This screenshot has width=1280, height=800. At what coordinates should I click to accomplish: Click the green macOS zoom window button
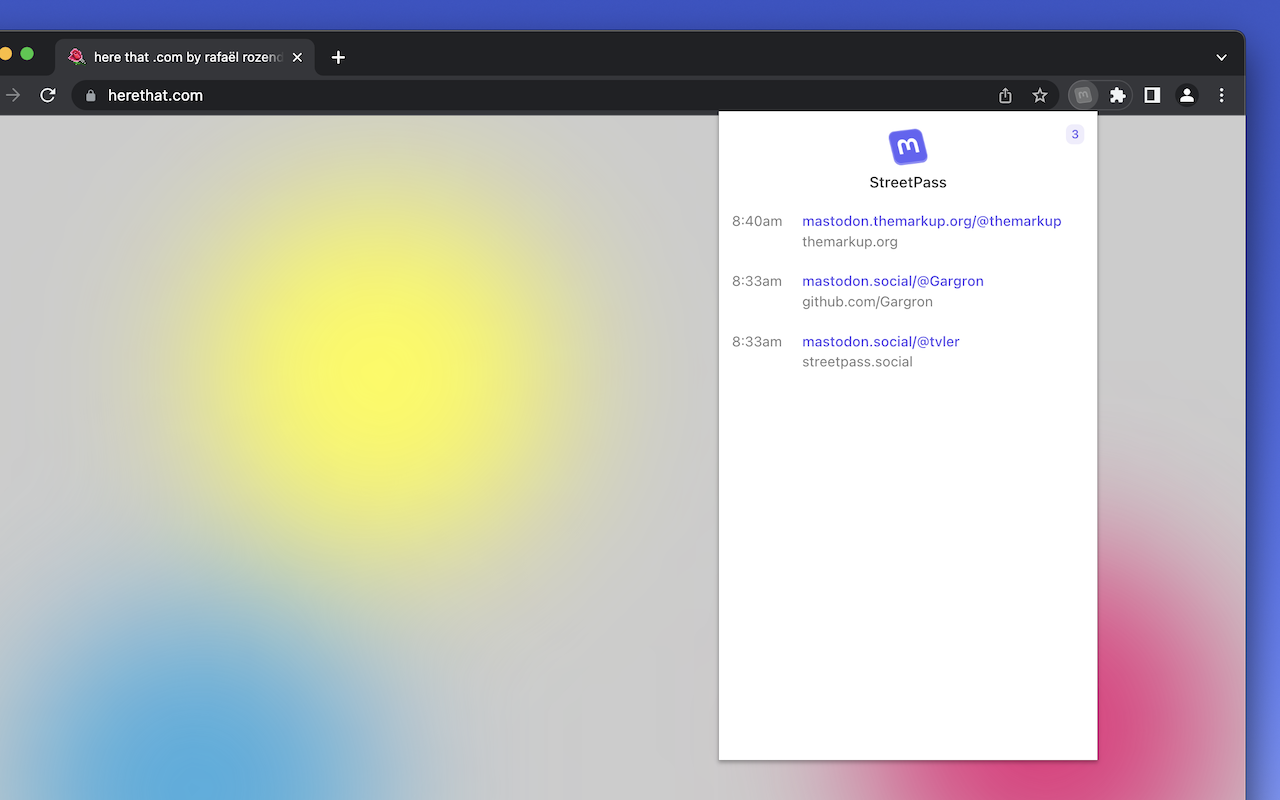point(27,54)
